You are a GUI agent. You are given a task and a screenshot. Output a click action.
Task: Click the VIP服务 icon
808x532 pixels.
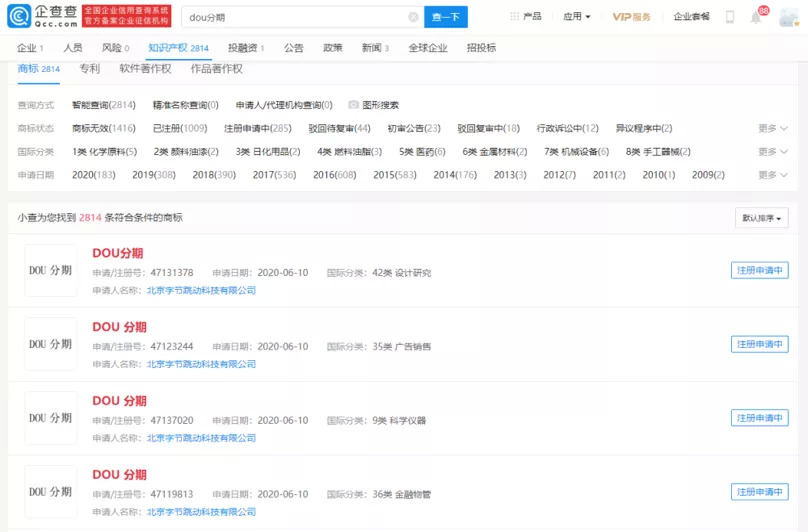[631, 17]
